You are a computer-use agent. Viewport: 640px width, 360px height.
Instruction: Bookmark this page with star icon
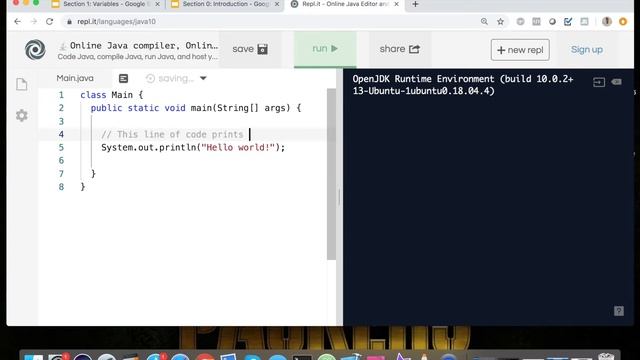tap(500, 22)
